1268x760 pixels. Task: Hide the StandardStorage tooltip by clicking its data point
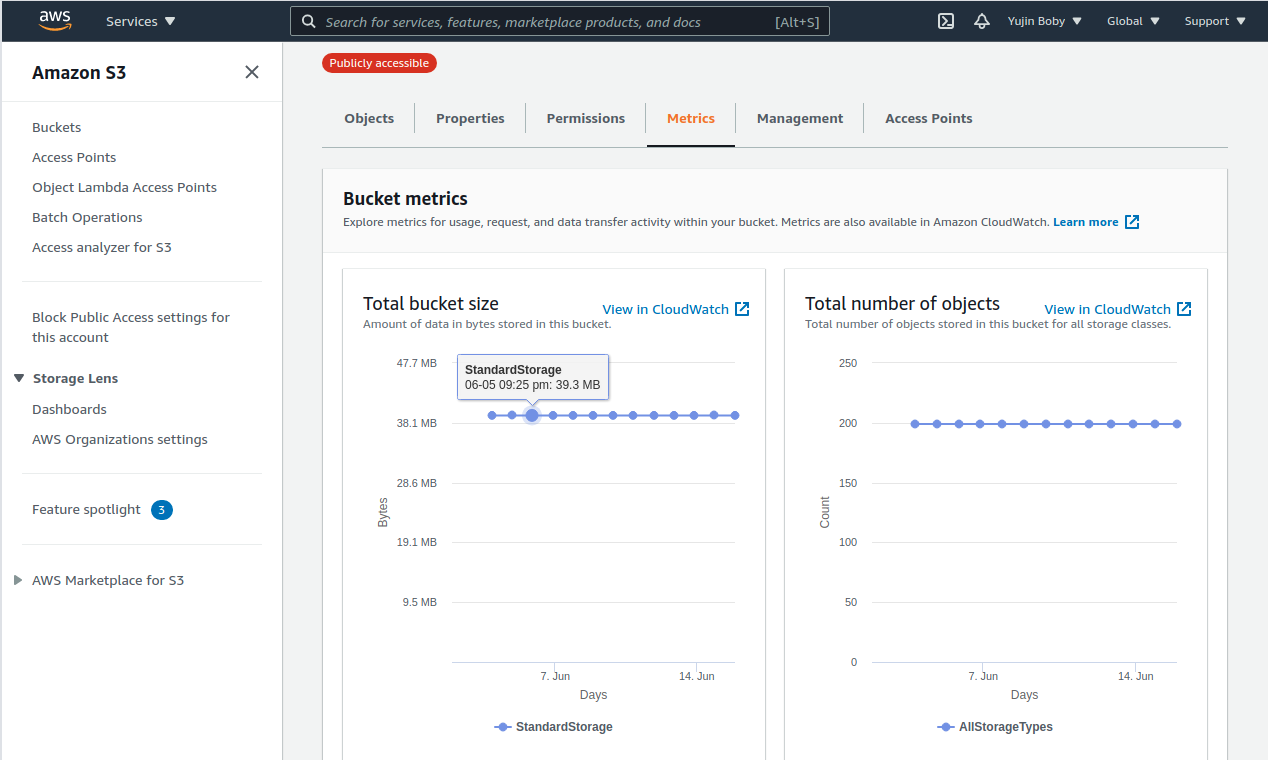(x=531, y=414)
